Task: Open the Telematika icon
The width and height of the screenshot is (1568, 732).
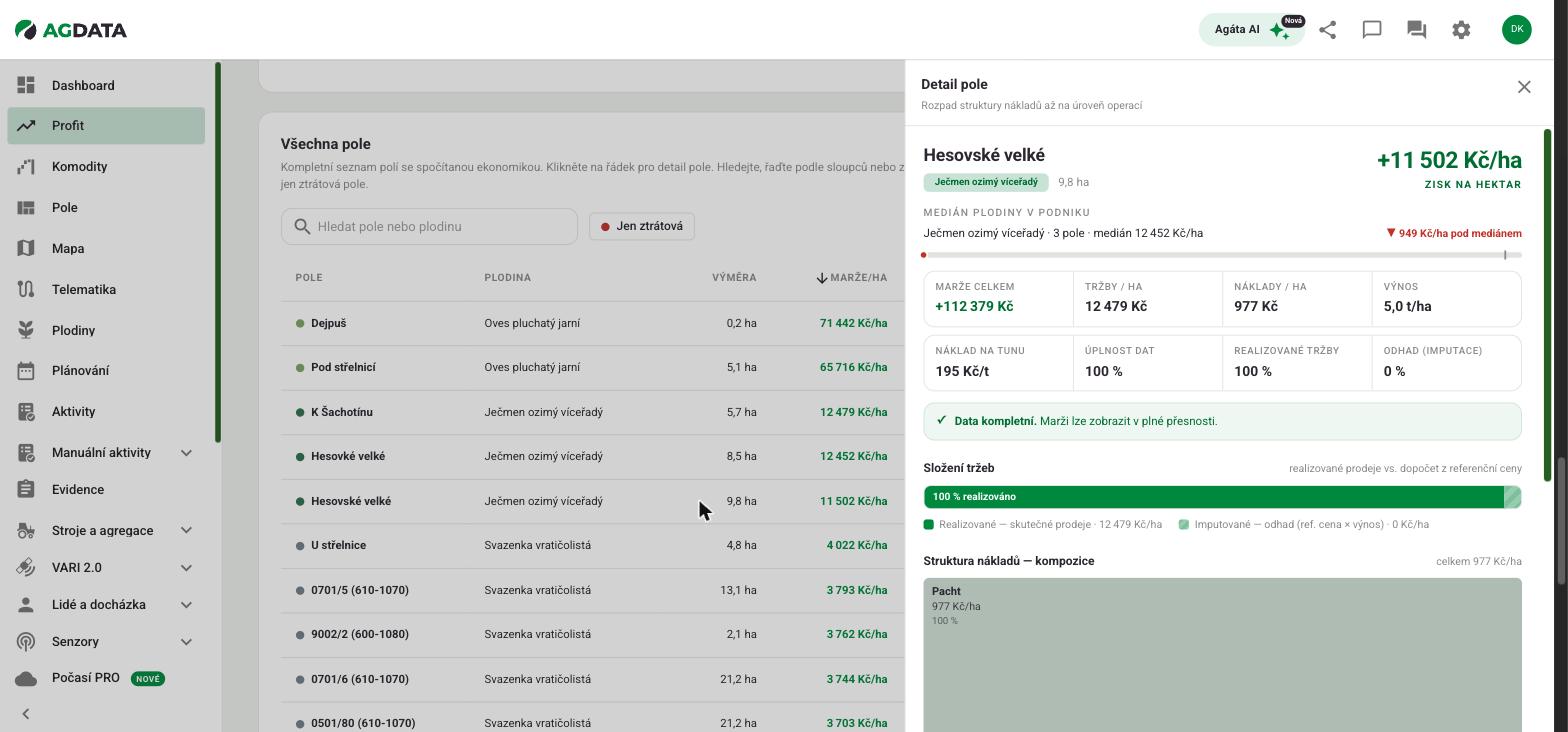Action: click(x=26, y=290)
